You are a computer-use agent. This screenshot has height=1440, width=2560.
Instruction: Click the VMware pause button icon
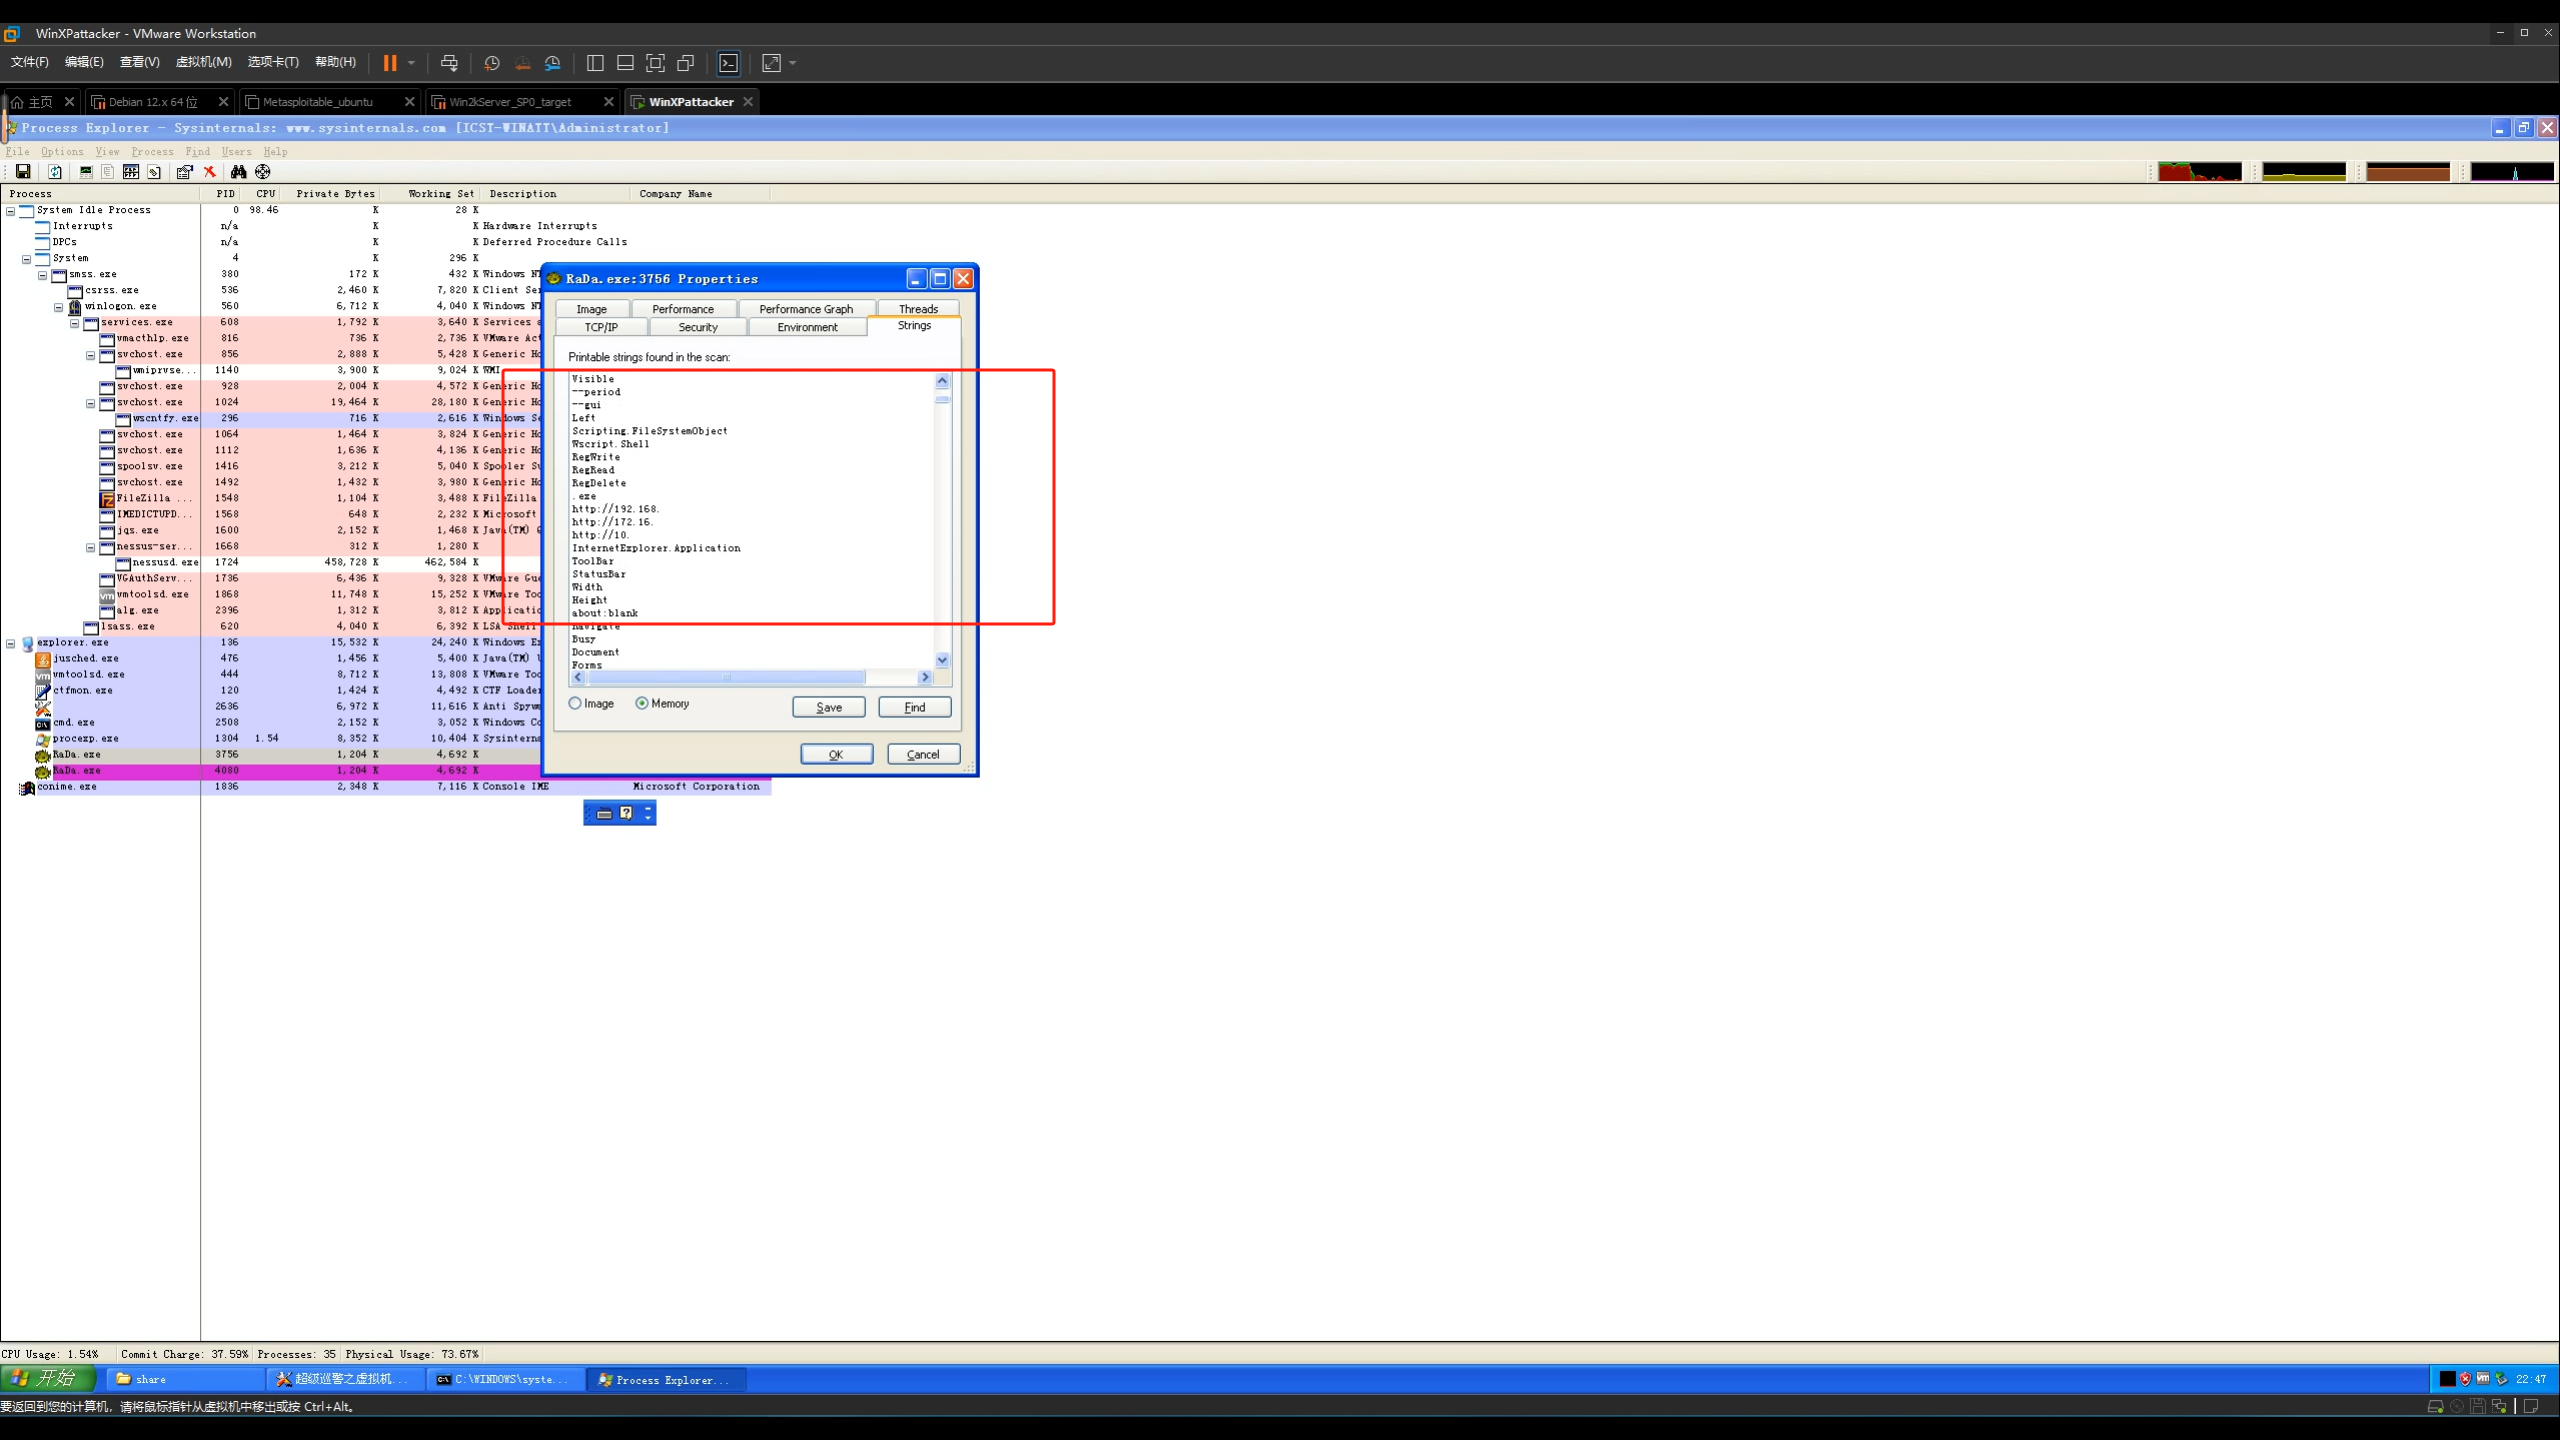click(x=390, y=63)
